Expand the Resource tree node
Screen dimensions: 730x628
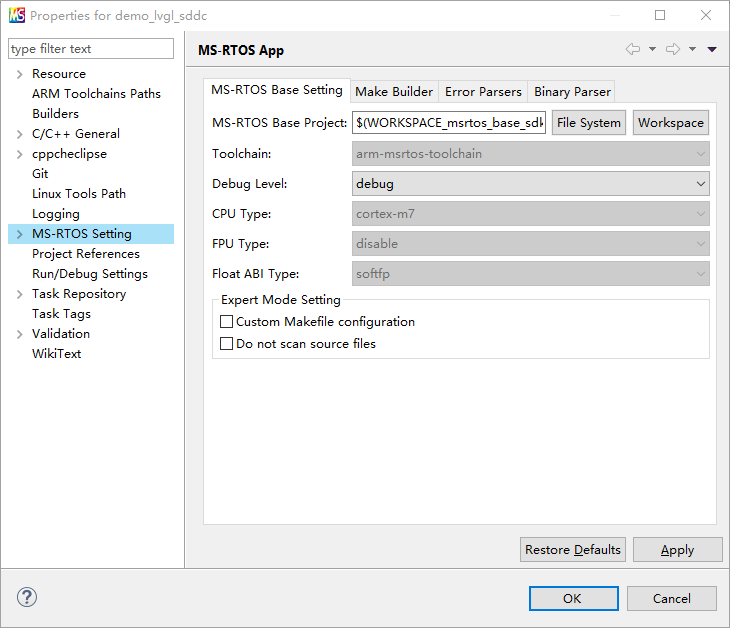point(19,74)
